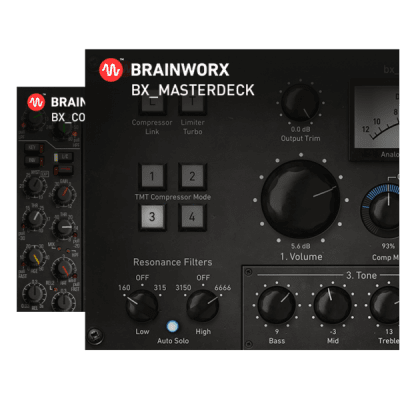Click the Output Trim knob
400x400 pixels.
[x=300, y=102]
